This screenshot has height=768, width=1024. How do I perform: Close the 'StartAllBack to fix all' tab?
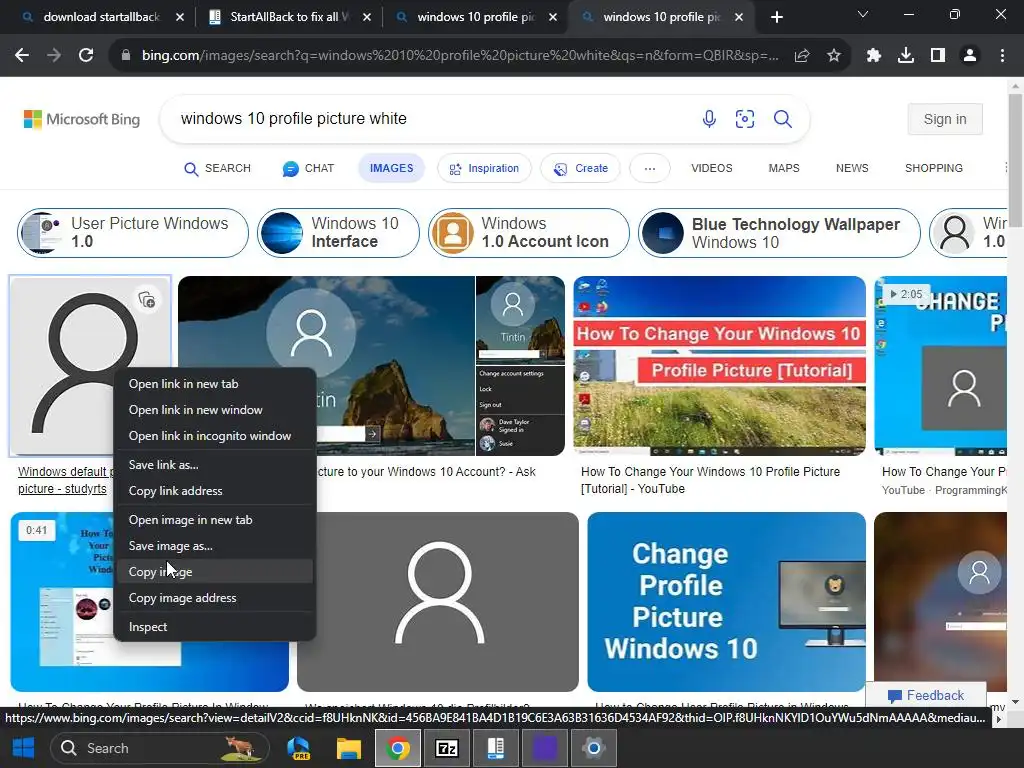click(367, 18)
